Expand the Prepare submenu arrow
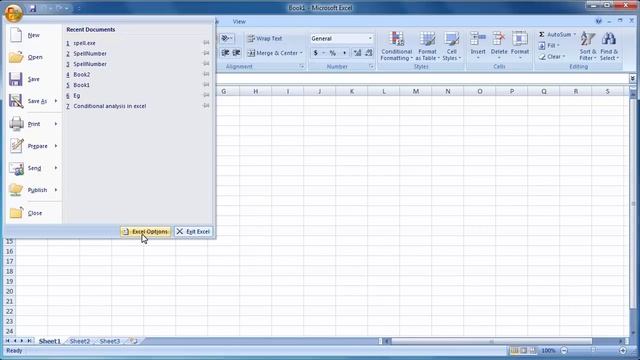 tap(56, 146)
